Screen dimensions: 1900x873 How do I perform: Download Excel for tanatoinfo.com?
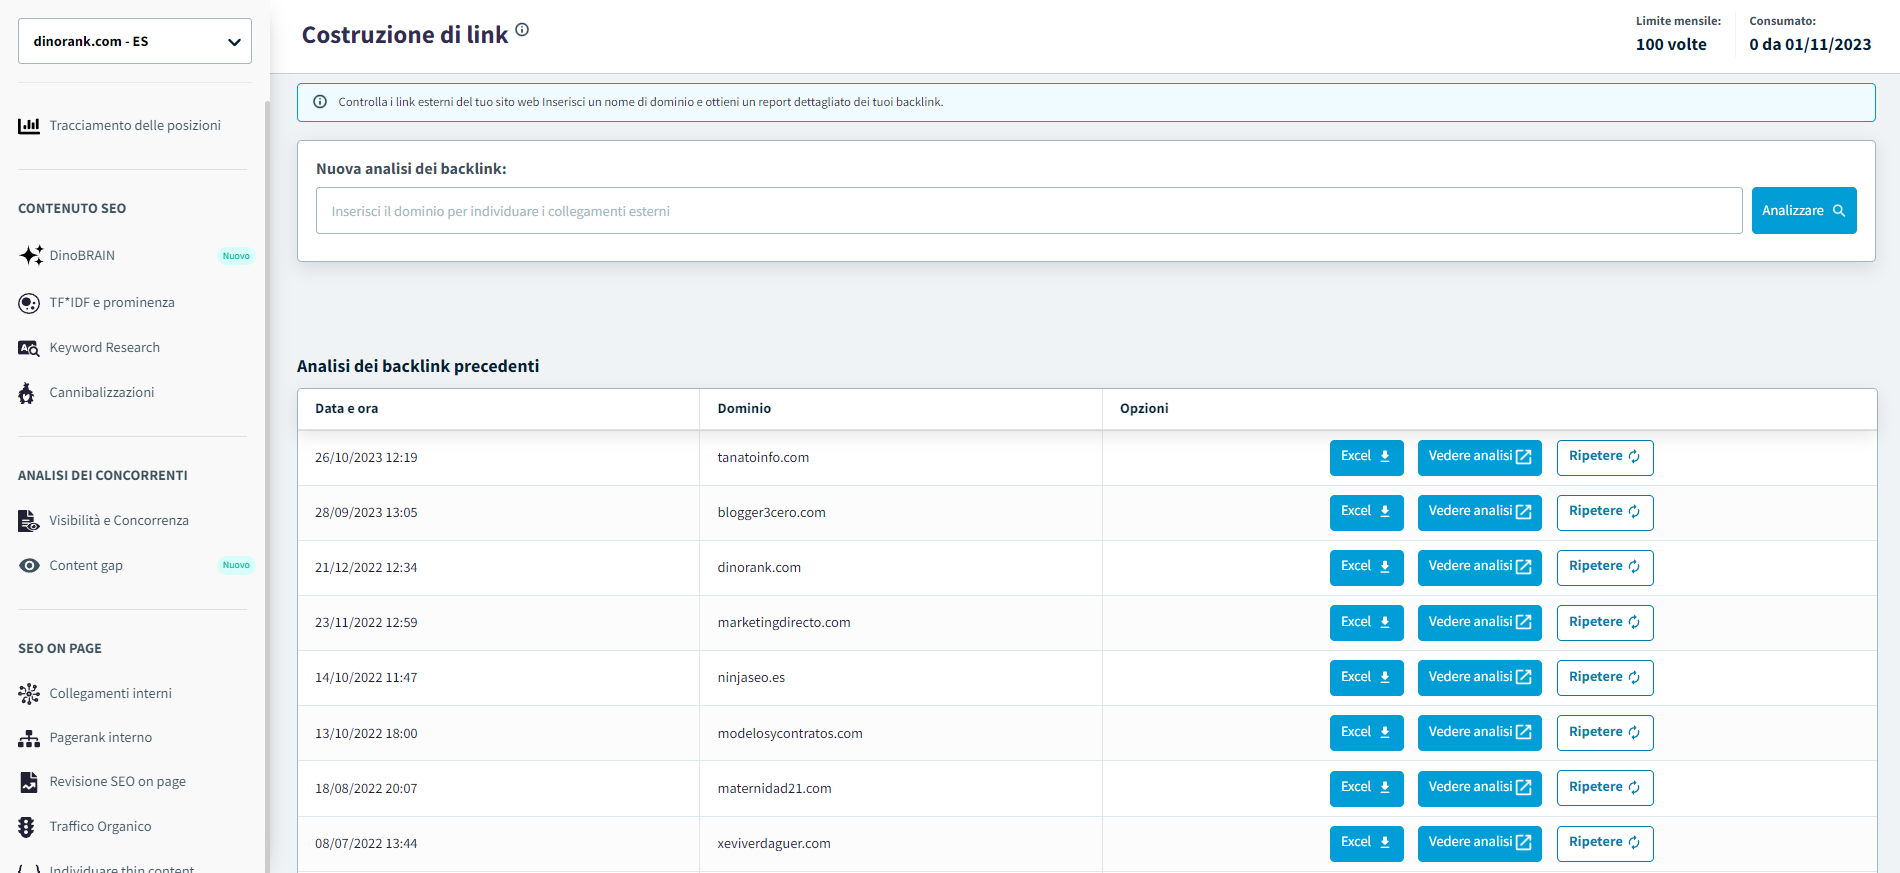click(x=1366, y=457)
